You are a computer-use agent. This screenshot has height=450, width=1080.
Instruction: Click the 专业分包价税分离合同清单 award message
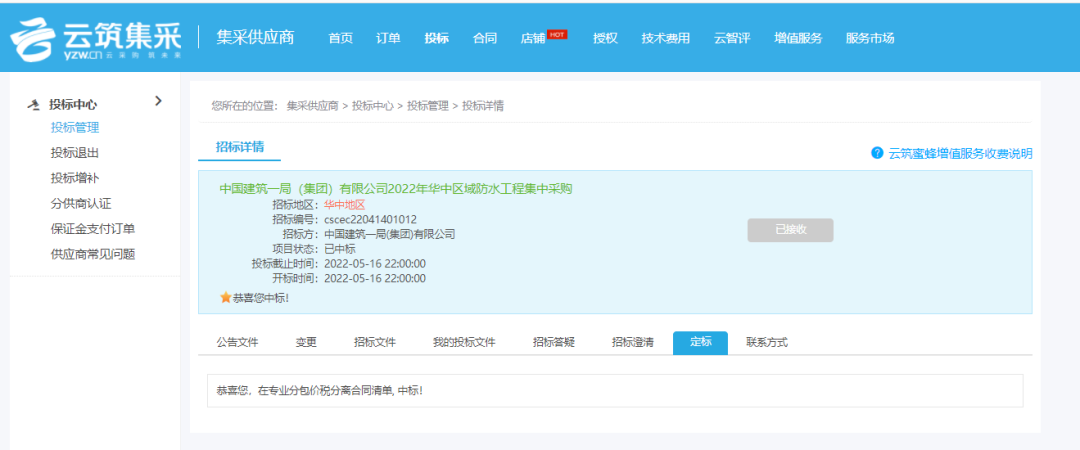tap(320, 391)
